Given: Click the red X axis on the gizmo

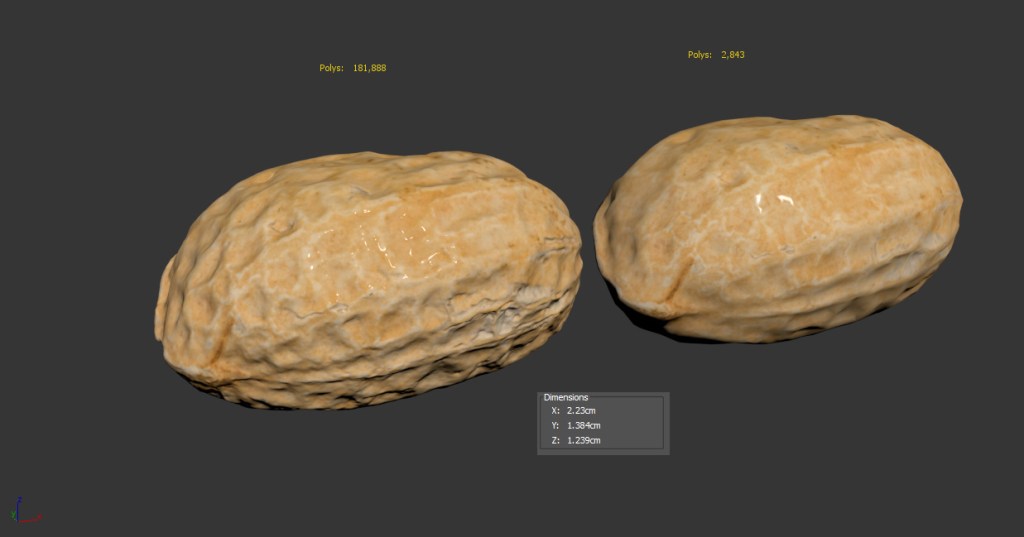Looking at the screenshot, I should coord(34,518).
